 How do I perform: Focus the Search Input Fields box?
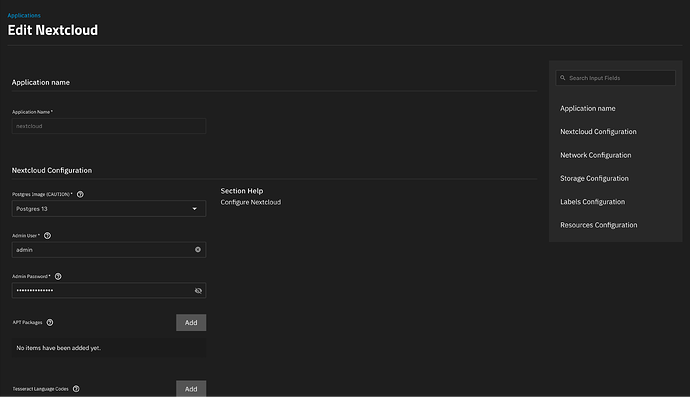click(x=615, y=78)
